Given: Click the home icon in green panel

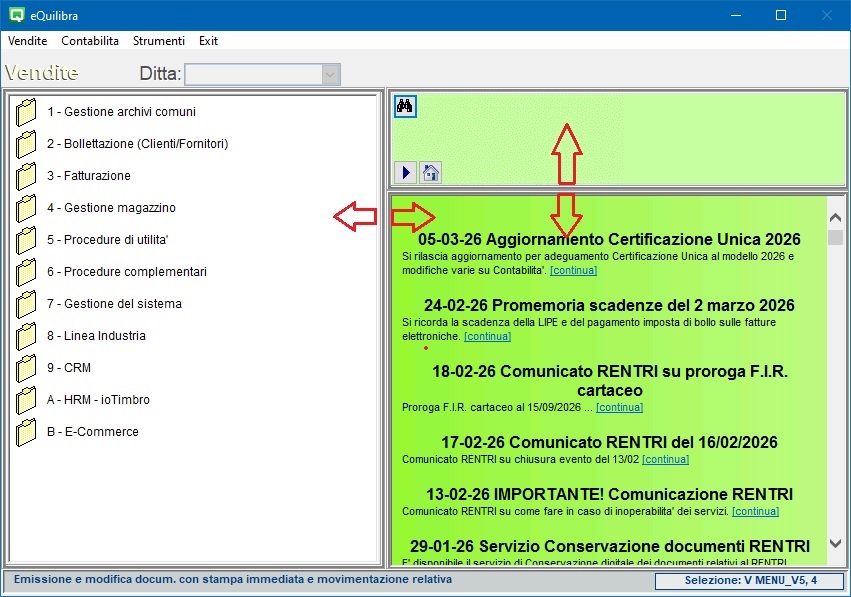Looking at the screenshot, I should (x=430, y=172).
